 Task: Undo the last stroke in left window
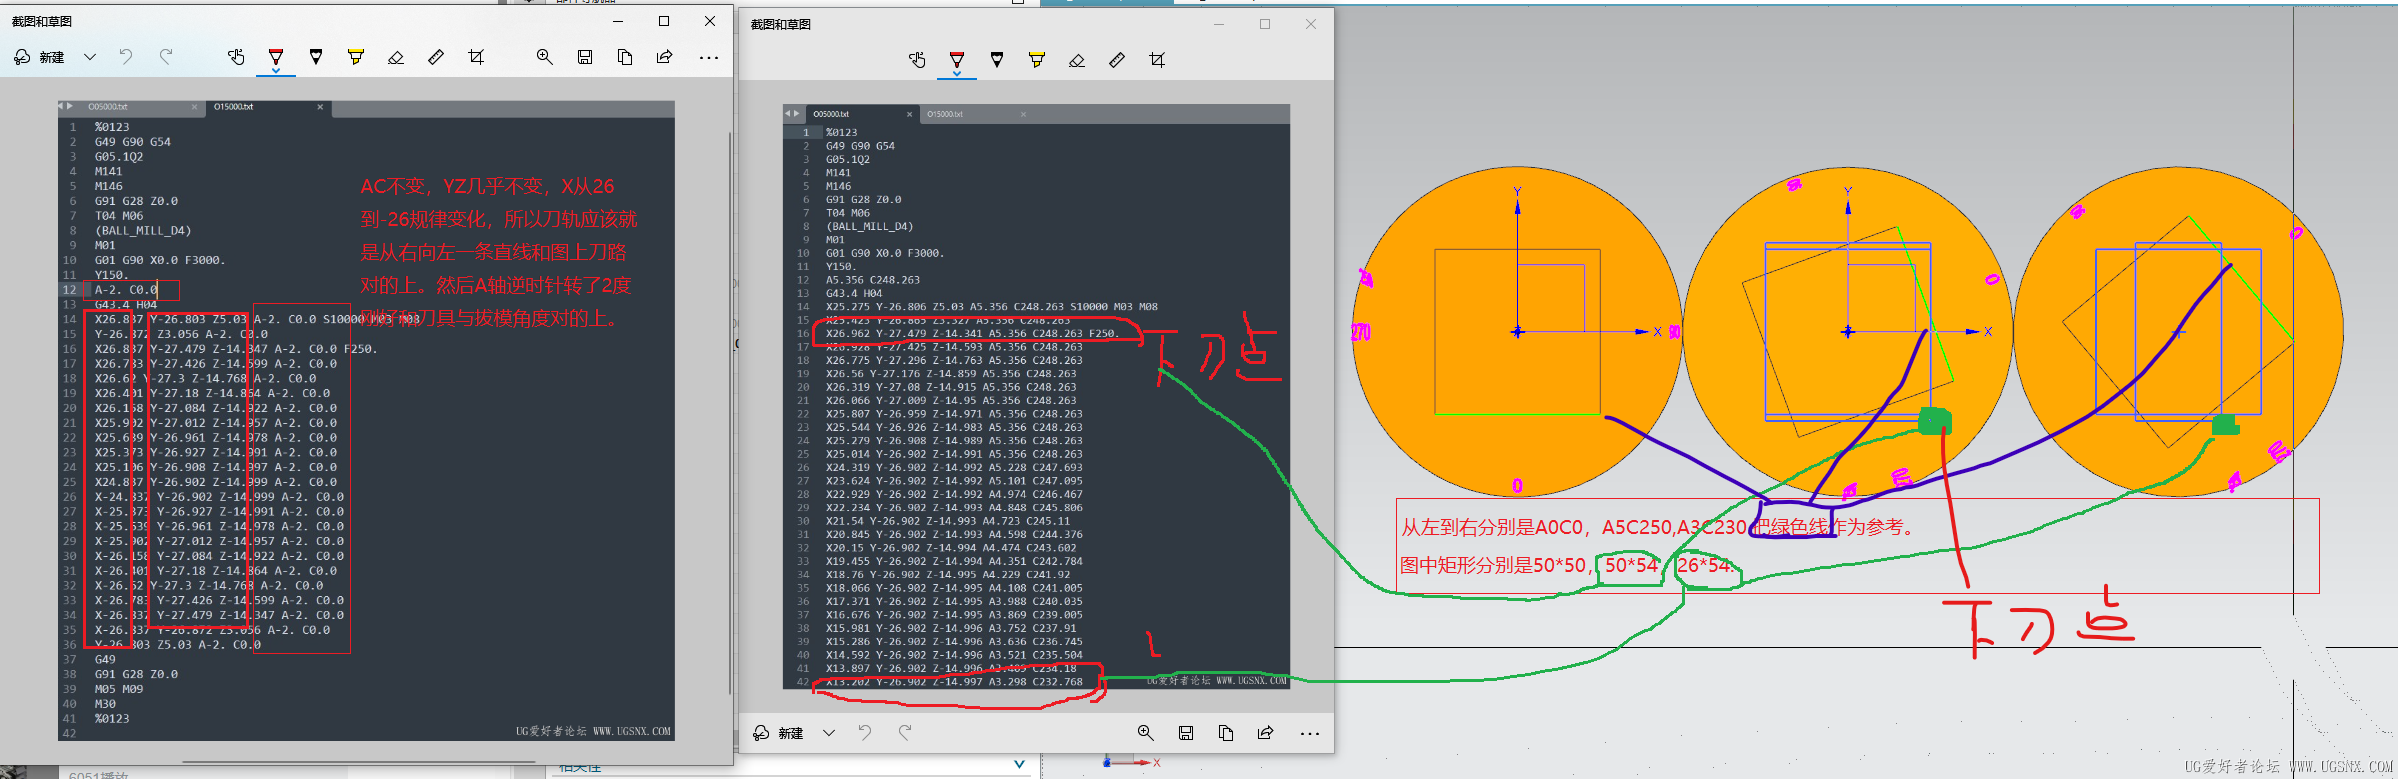[126, 57]
